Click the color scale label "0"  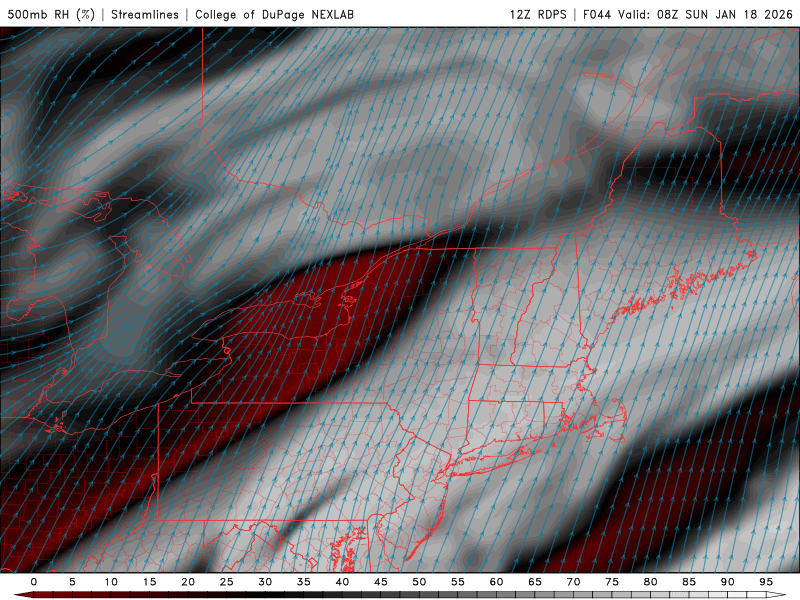34,582
